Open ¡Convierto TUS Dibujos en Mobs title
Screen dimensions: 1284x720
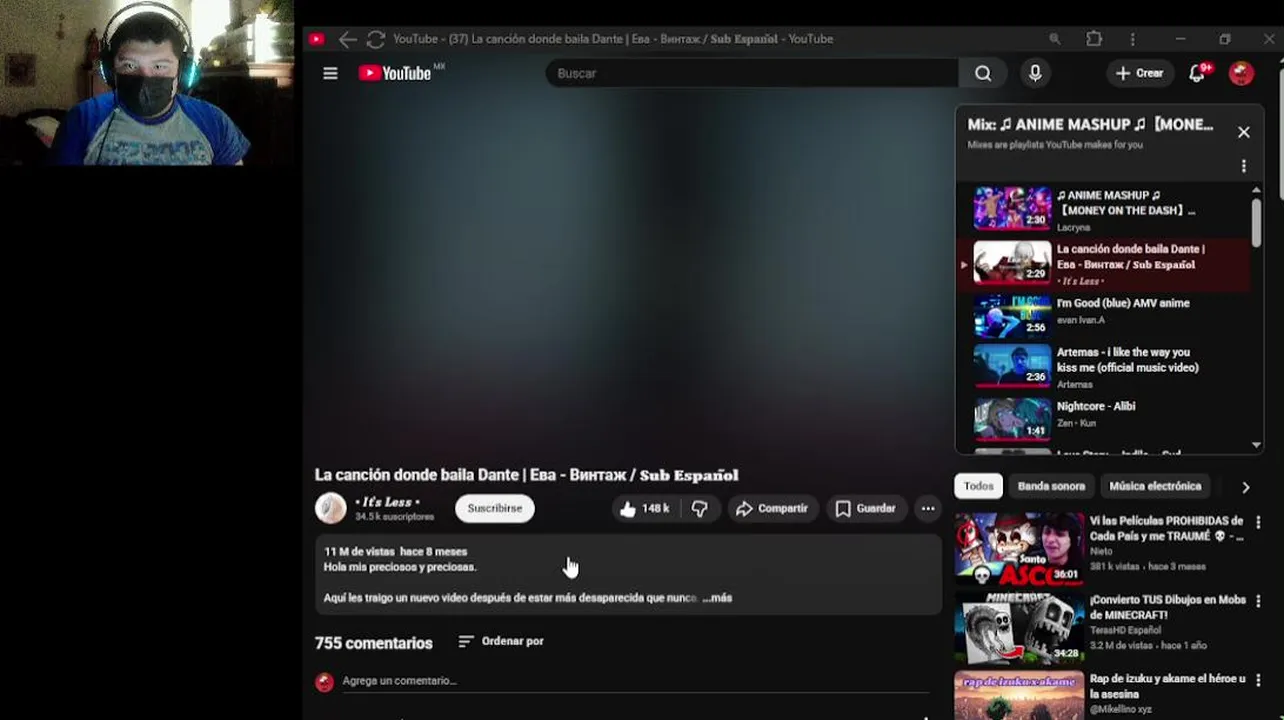(x=1168, y=607)
